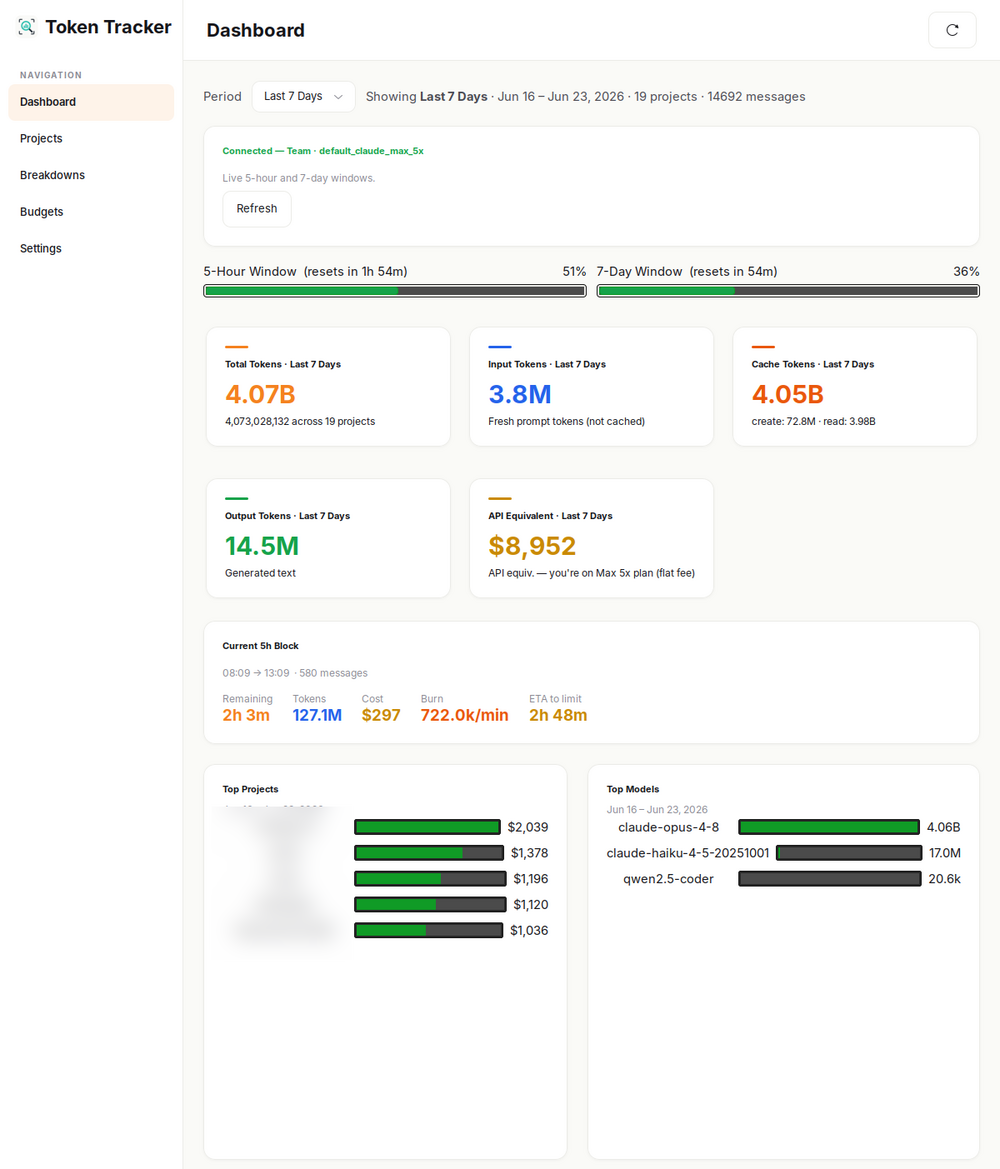Click the Token Tracker logo icon
Image resolution: width=1000 pixels, height=1169 pixels.
click(x=27, y=27)
